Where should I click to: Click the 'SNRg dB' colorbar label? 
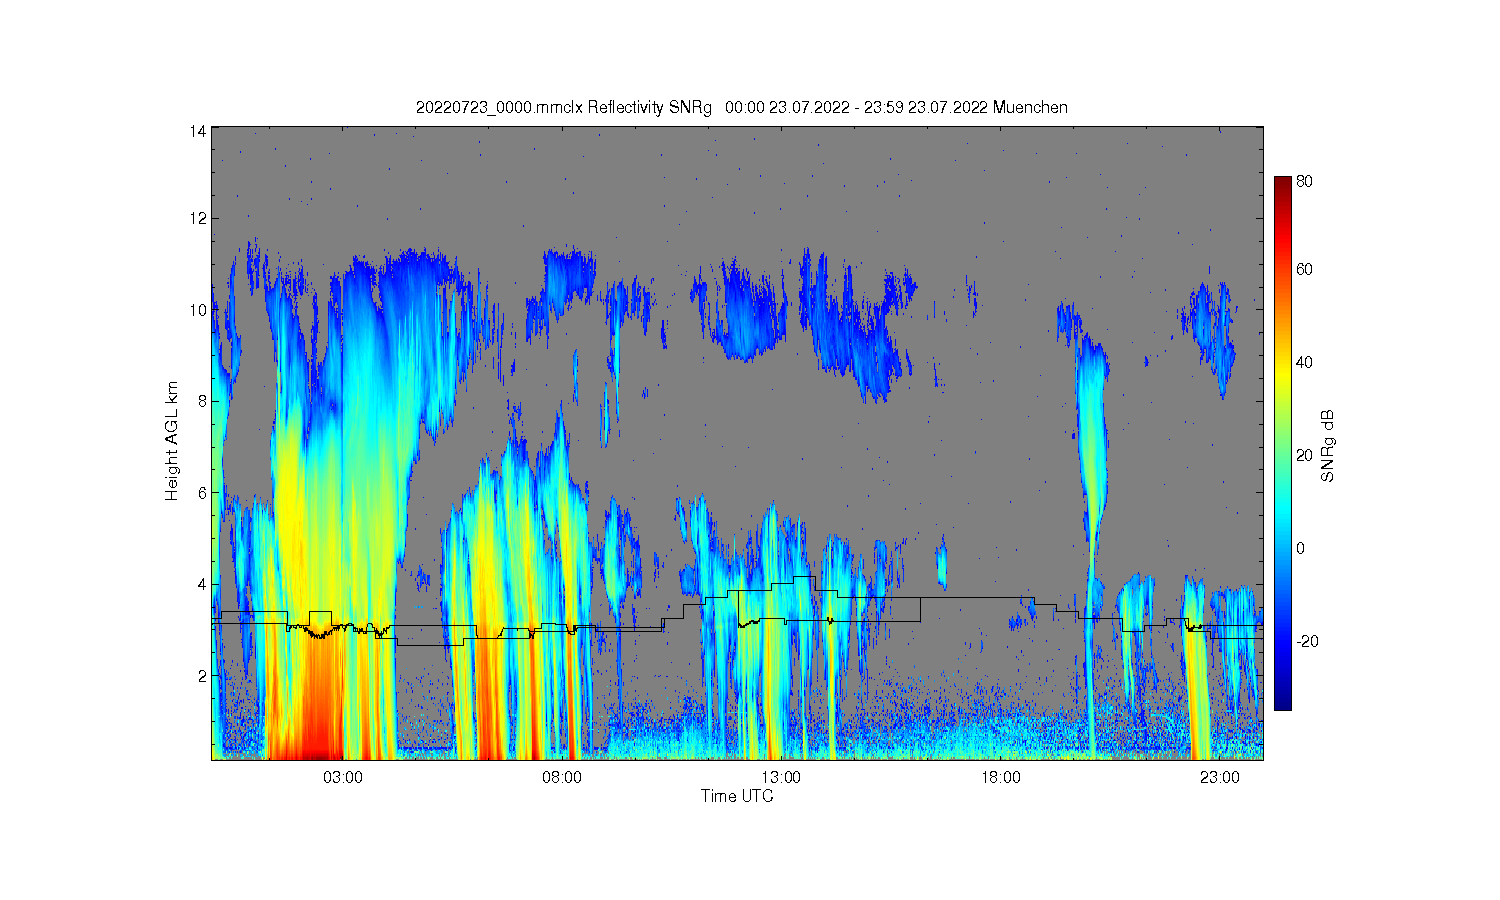tap(1328, 446)
